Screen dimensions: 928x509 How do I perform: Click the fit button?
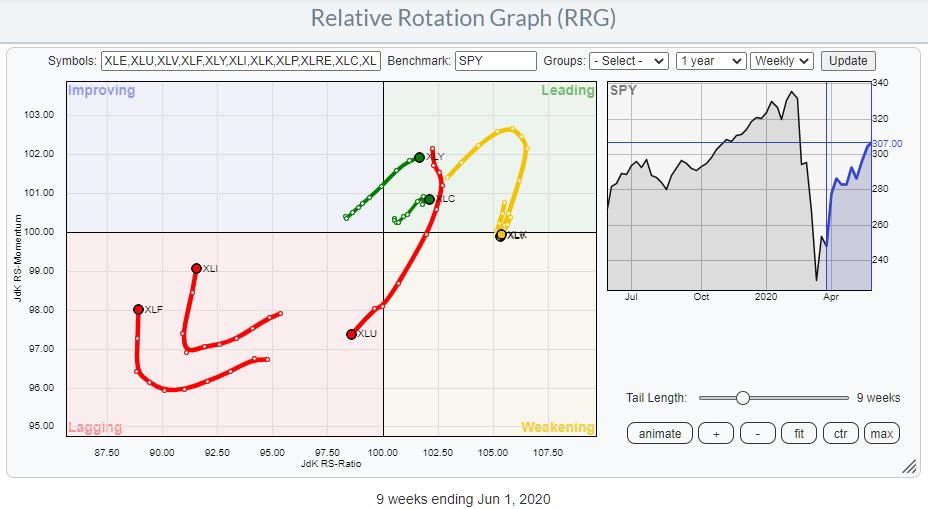(798, 433)
